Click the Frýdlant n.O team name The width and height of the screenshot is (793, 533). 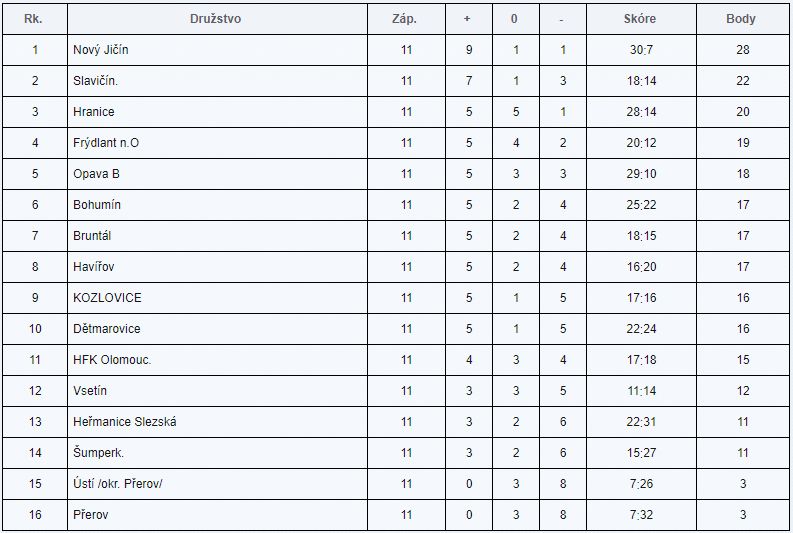click(106, 143)
